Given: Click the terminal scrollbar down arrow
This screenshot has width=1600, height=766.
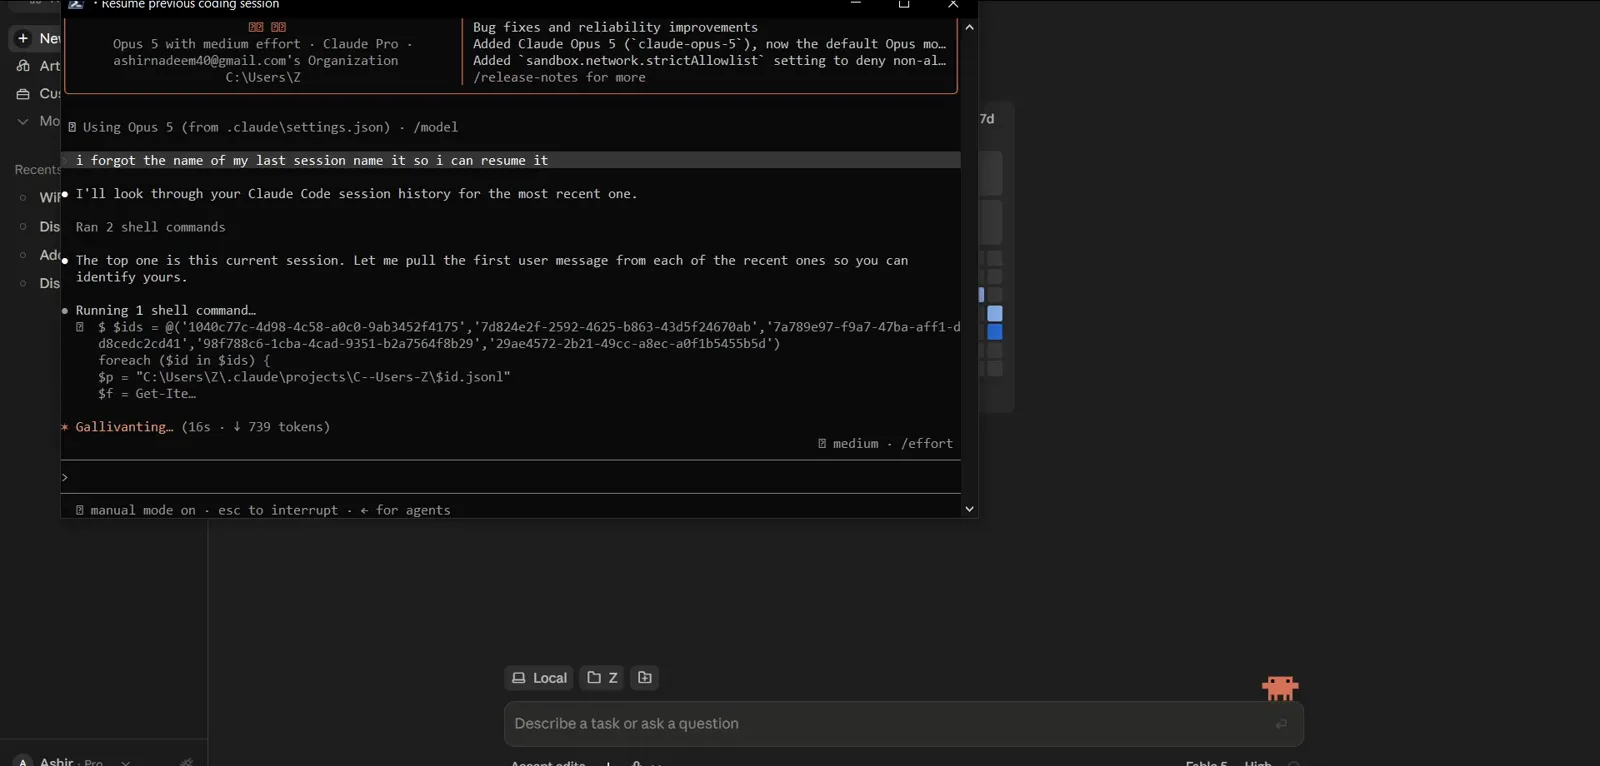Looking at the screenshot, I should pos(969,509).
